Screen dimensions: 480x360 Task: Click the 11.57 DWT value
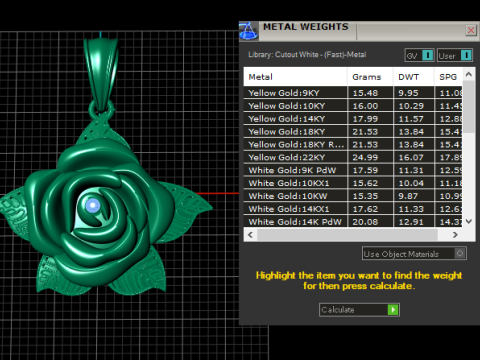pos(411,119)
